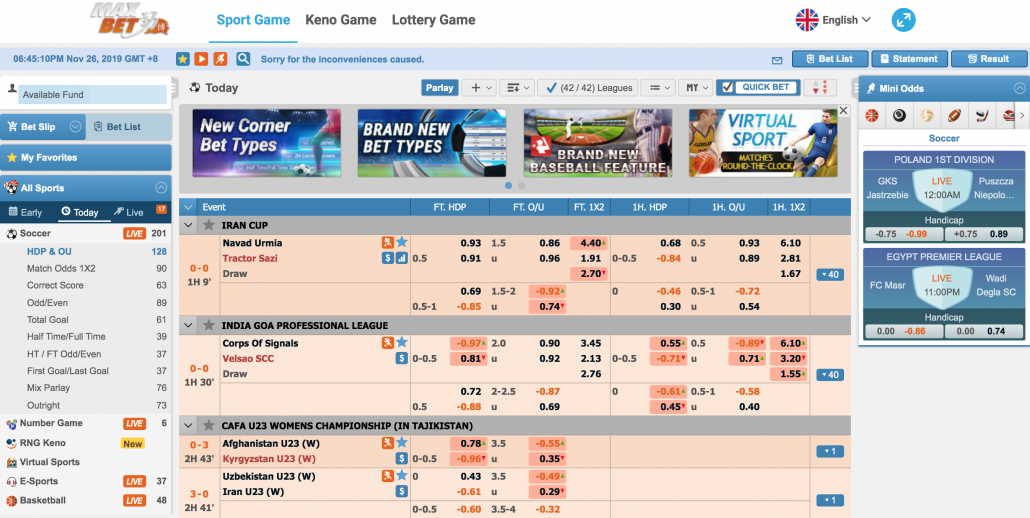Close the promotional banner area
The height and width of the screenshot is (518, 1030).
coord(844,110)
